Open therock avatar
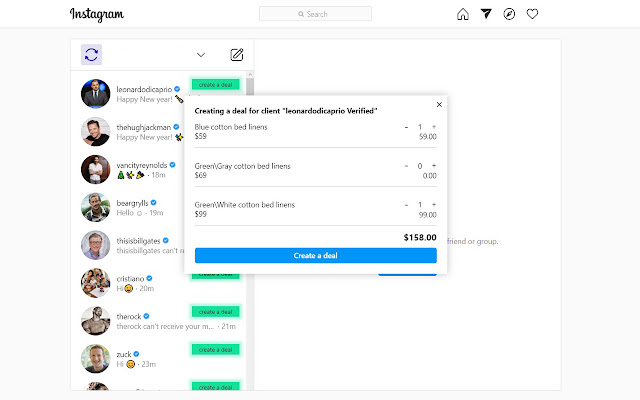The width and height of the screenshot is (640, 400). click(x=96, y=321)
